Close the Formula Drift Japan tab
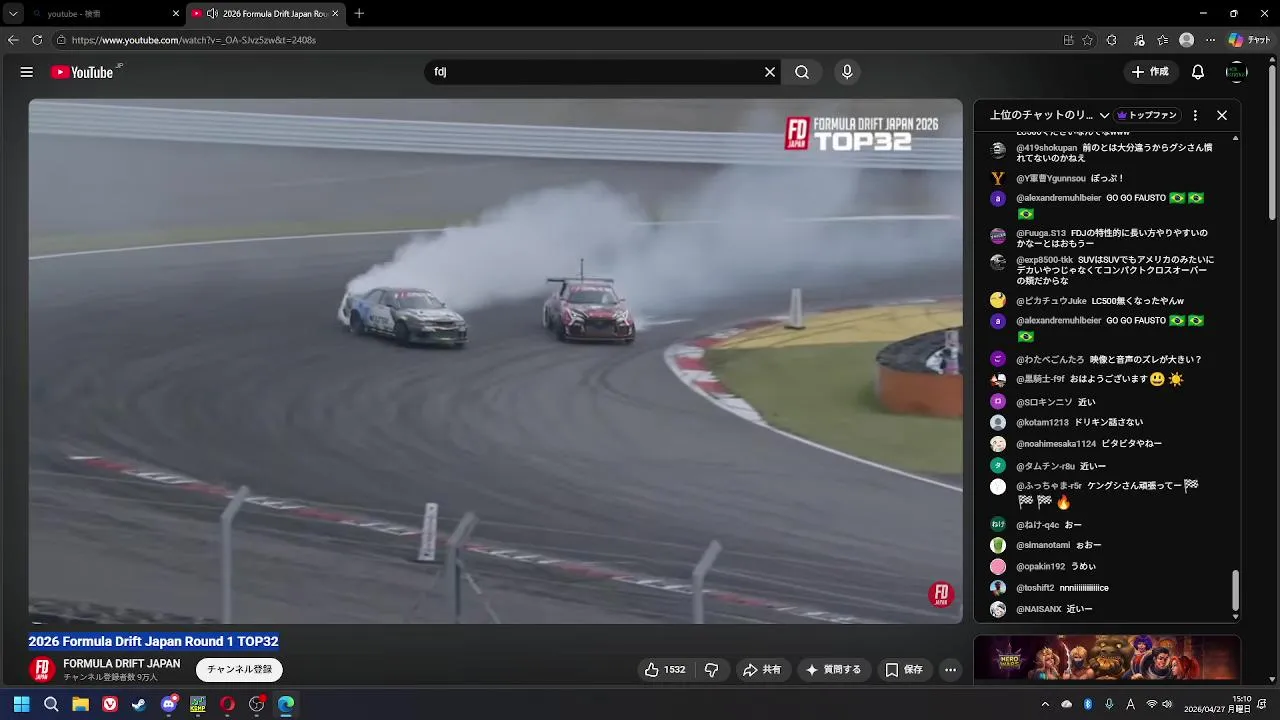This screenshot has height=720, width=1280. [335, 14]
